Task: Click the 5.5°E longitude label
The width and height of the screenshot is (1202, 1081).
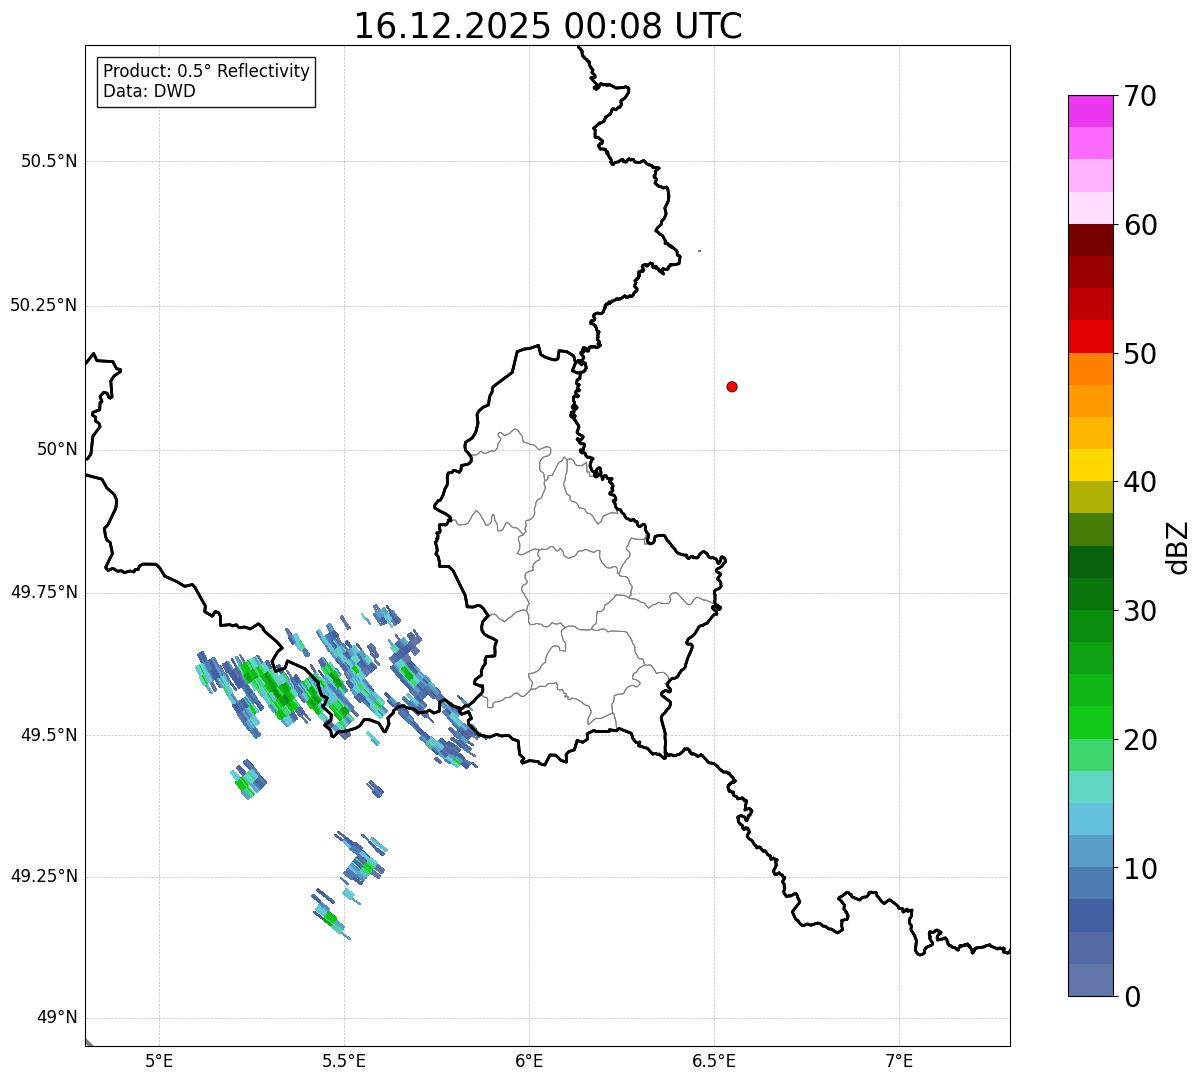Action: coord(344,1061)
